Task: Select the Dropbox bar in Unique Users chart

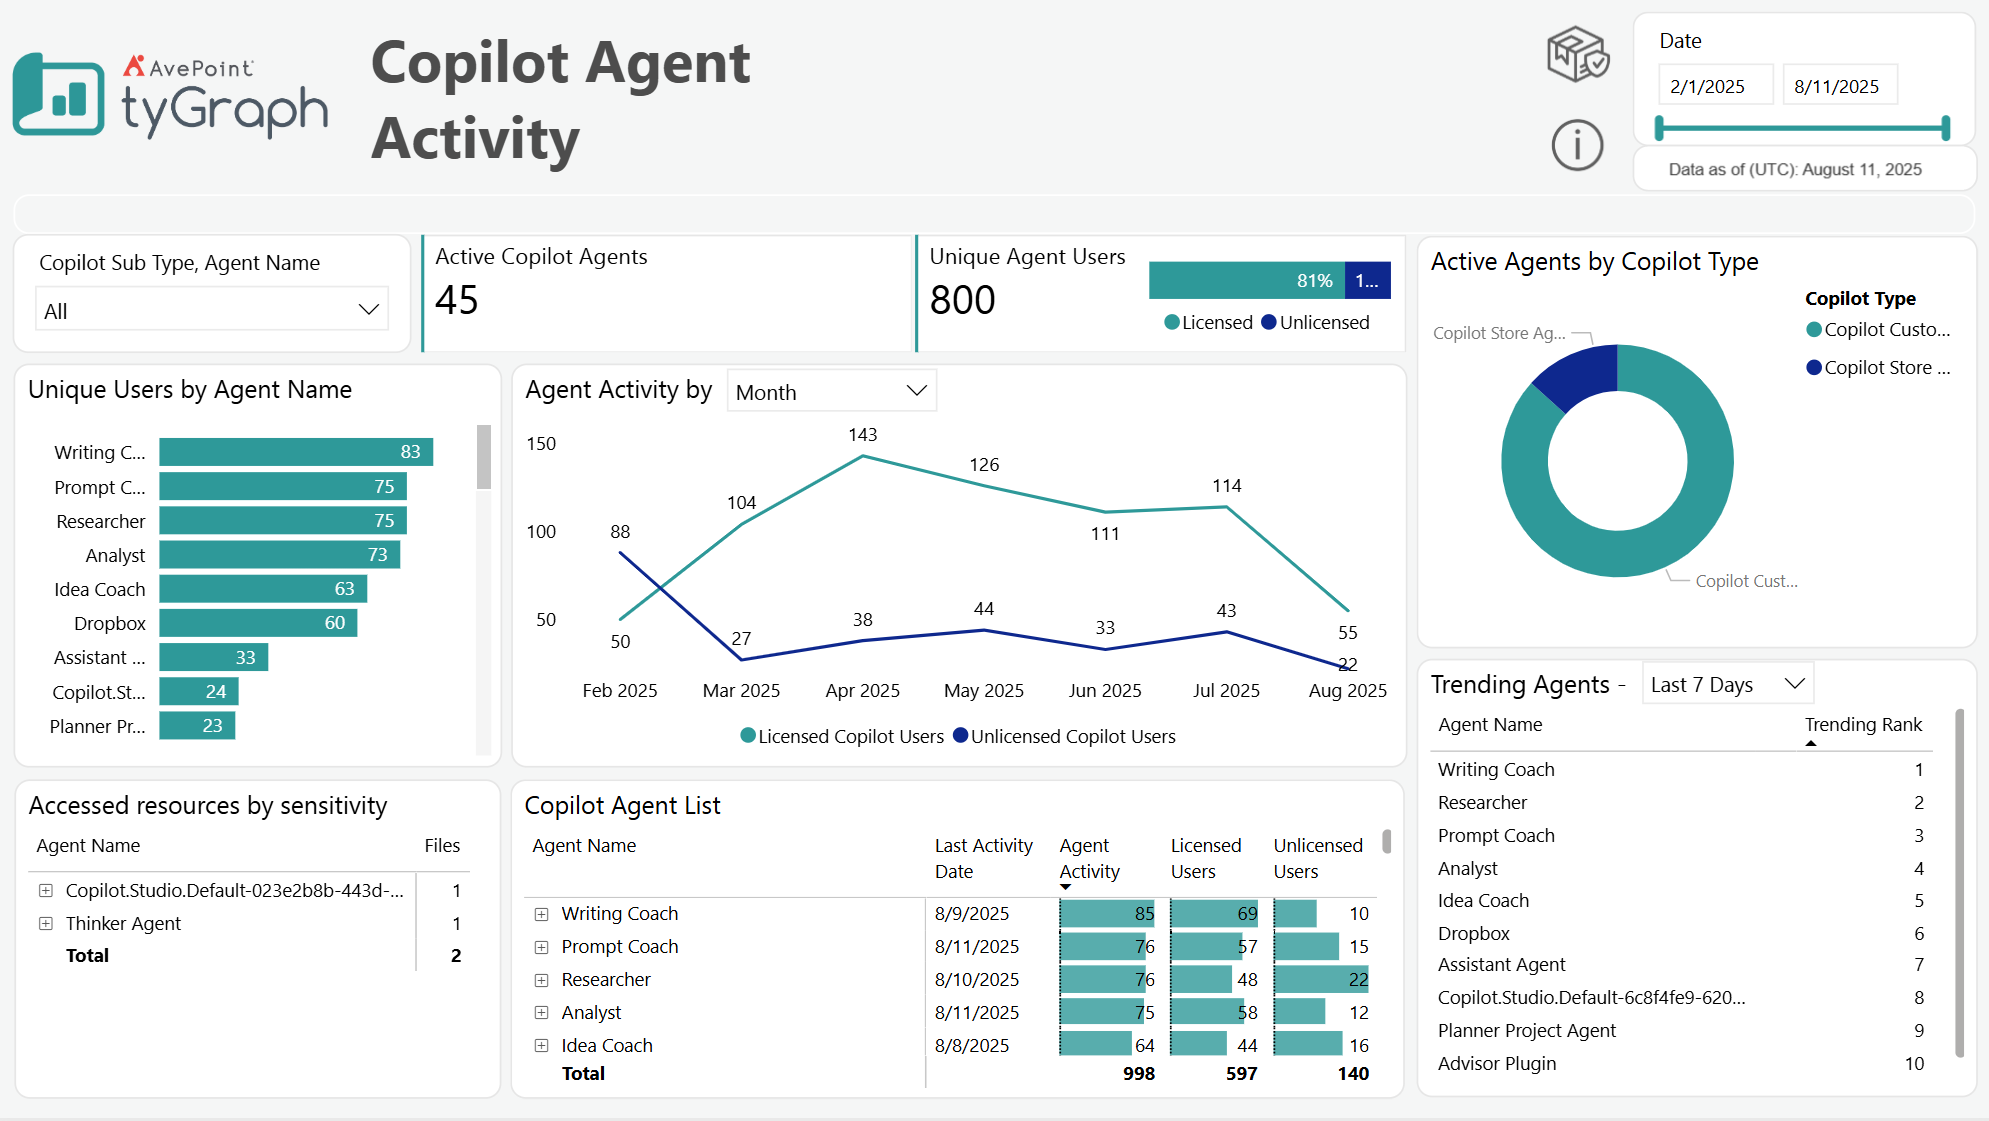Action: click(x=257, y=622)
